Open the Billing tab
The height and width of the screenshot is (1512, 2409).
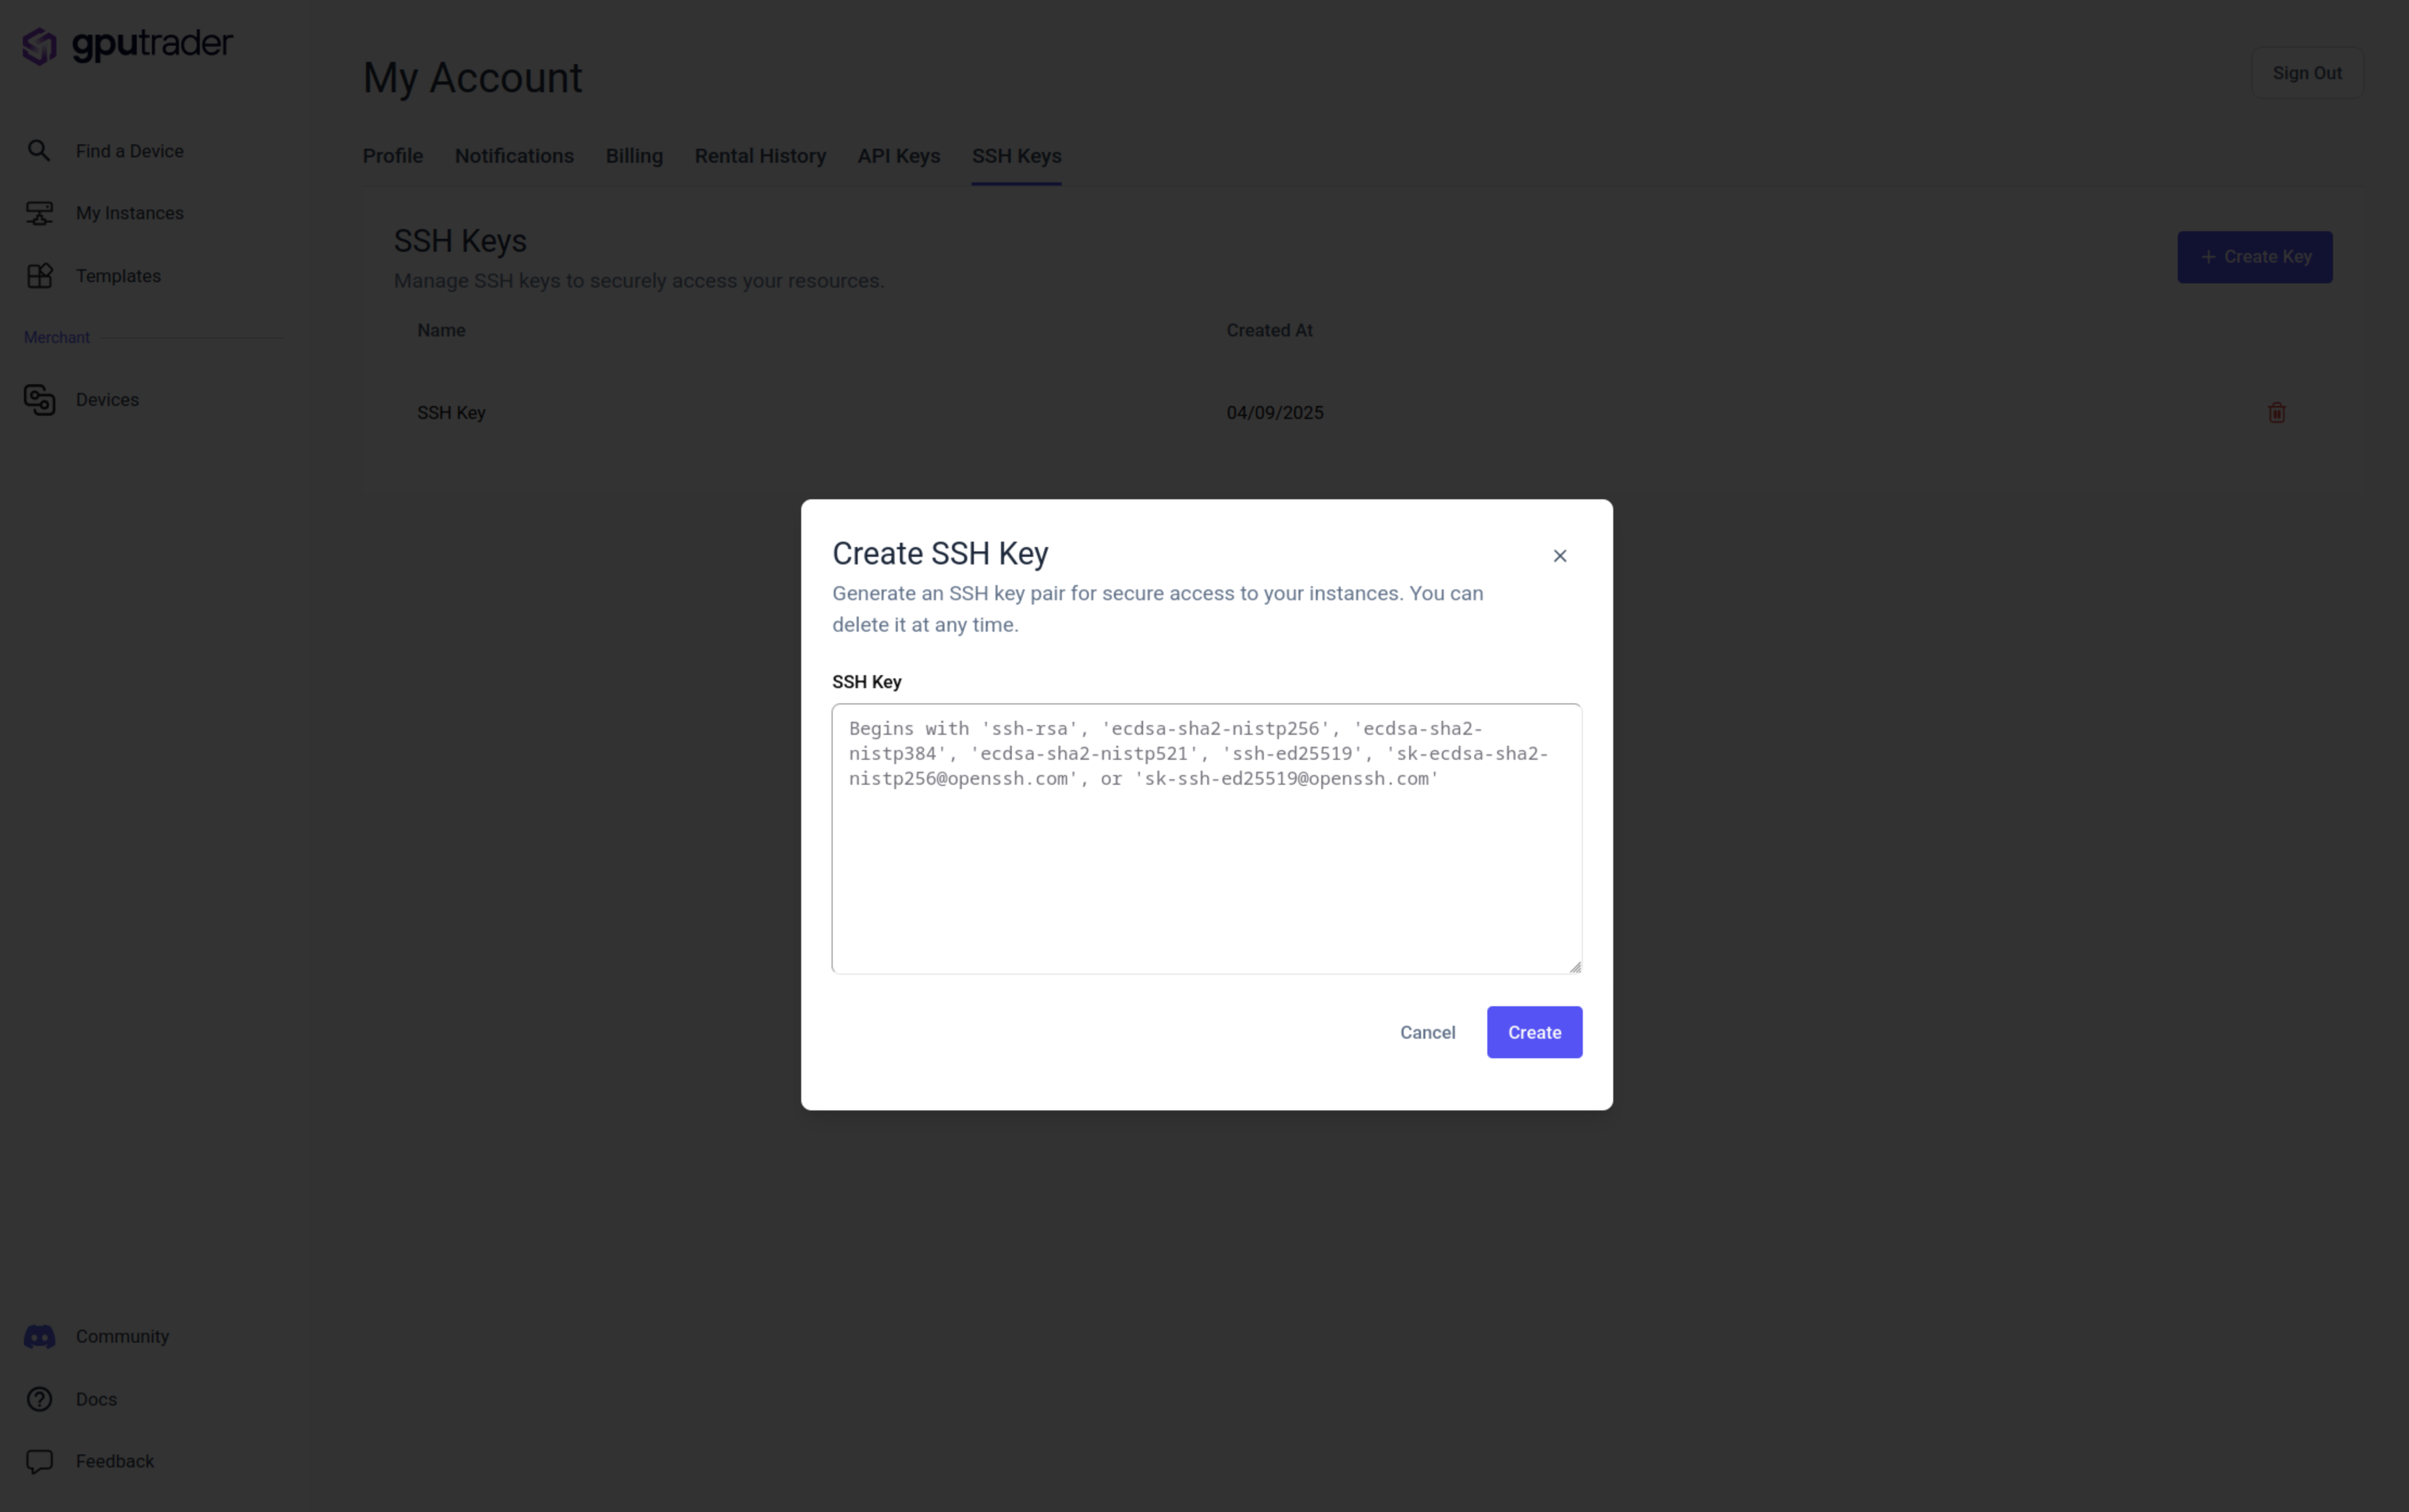click(634, 156)
